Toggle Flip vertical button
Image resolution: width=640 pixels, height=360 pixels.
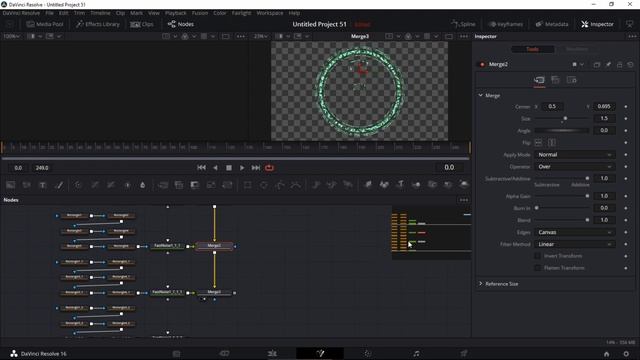point(552,142)
